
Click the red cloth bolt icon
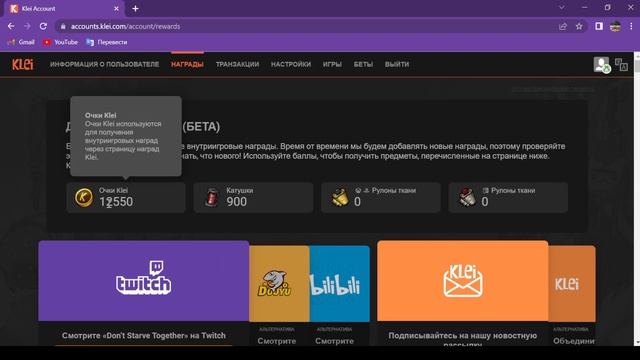(467, 198)
